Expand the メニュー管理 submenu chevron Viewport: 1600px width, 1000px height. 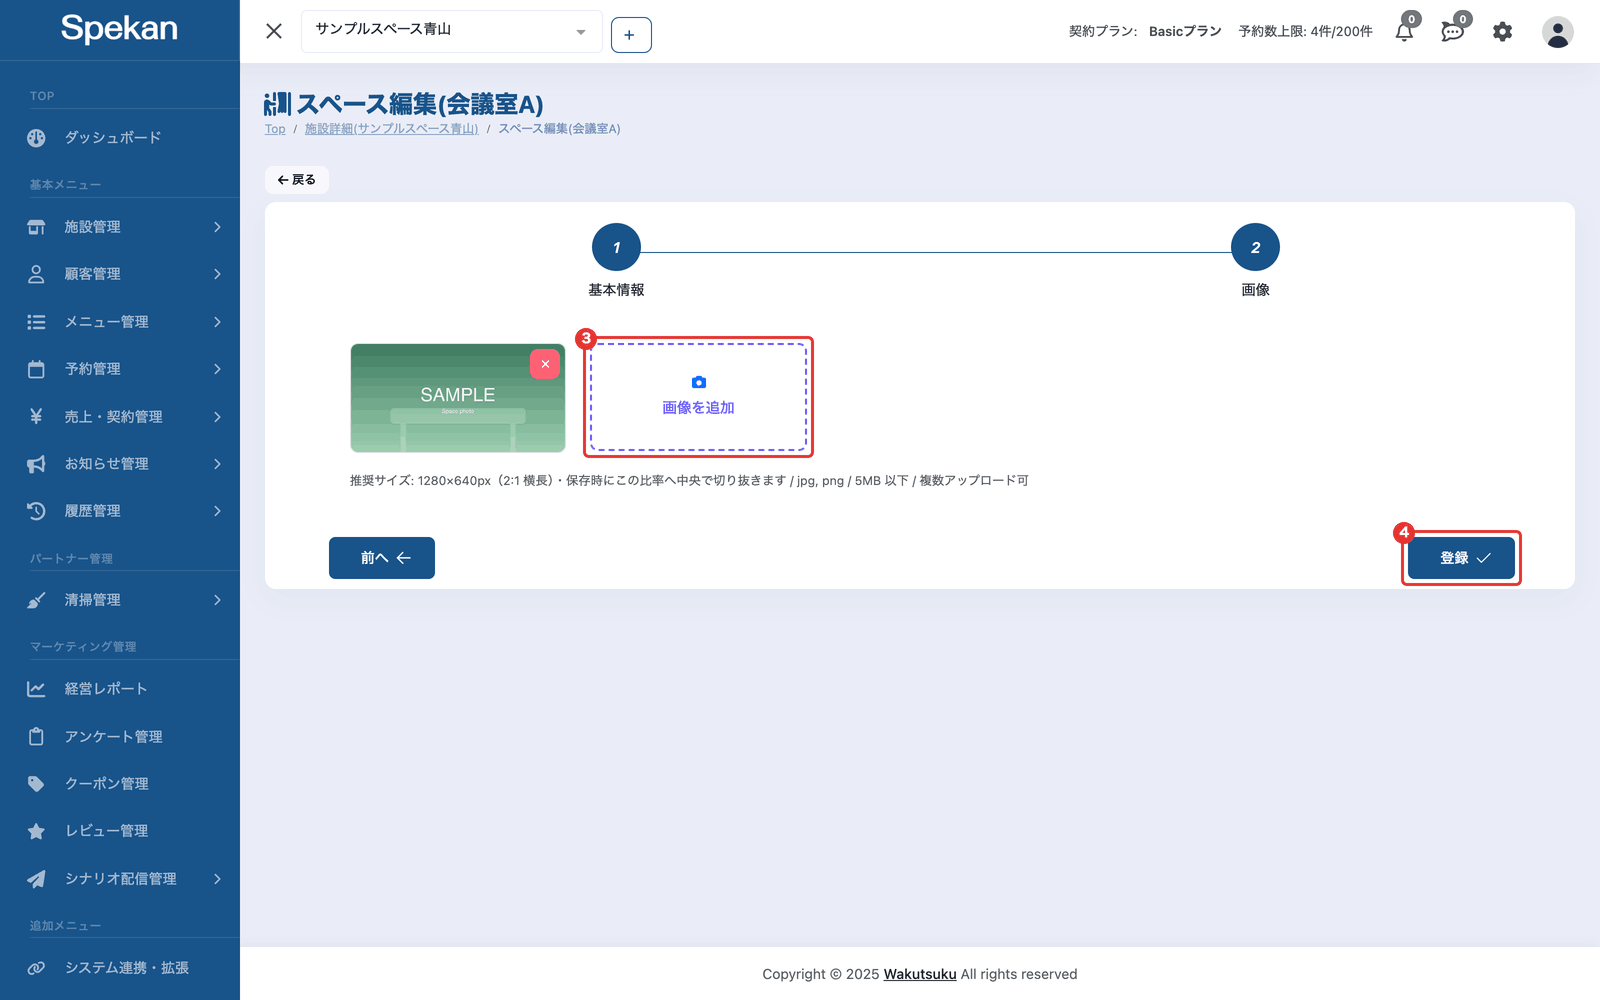pyautogui.click(x=217, y=322)
